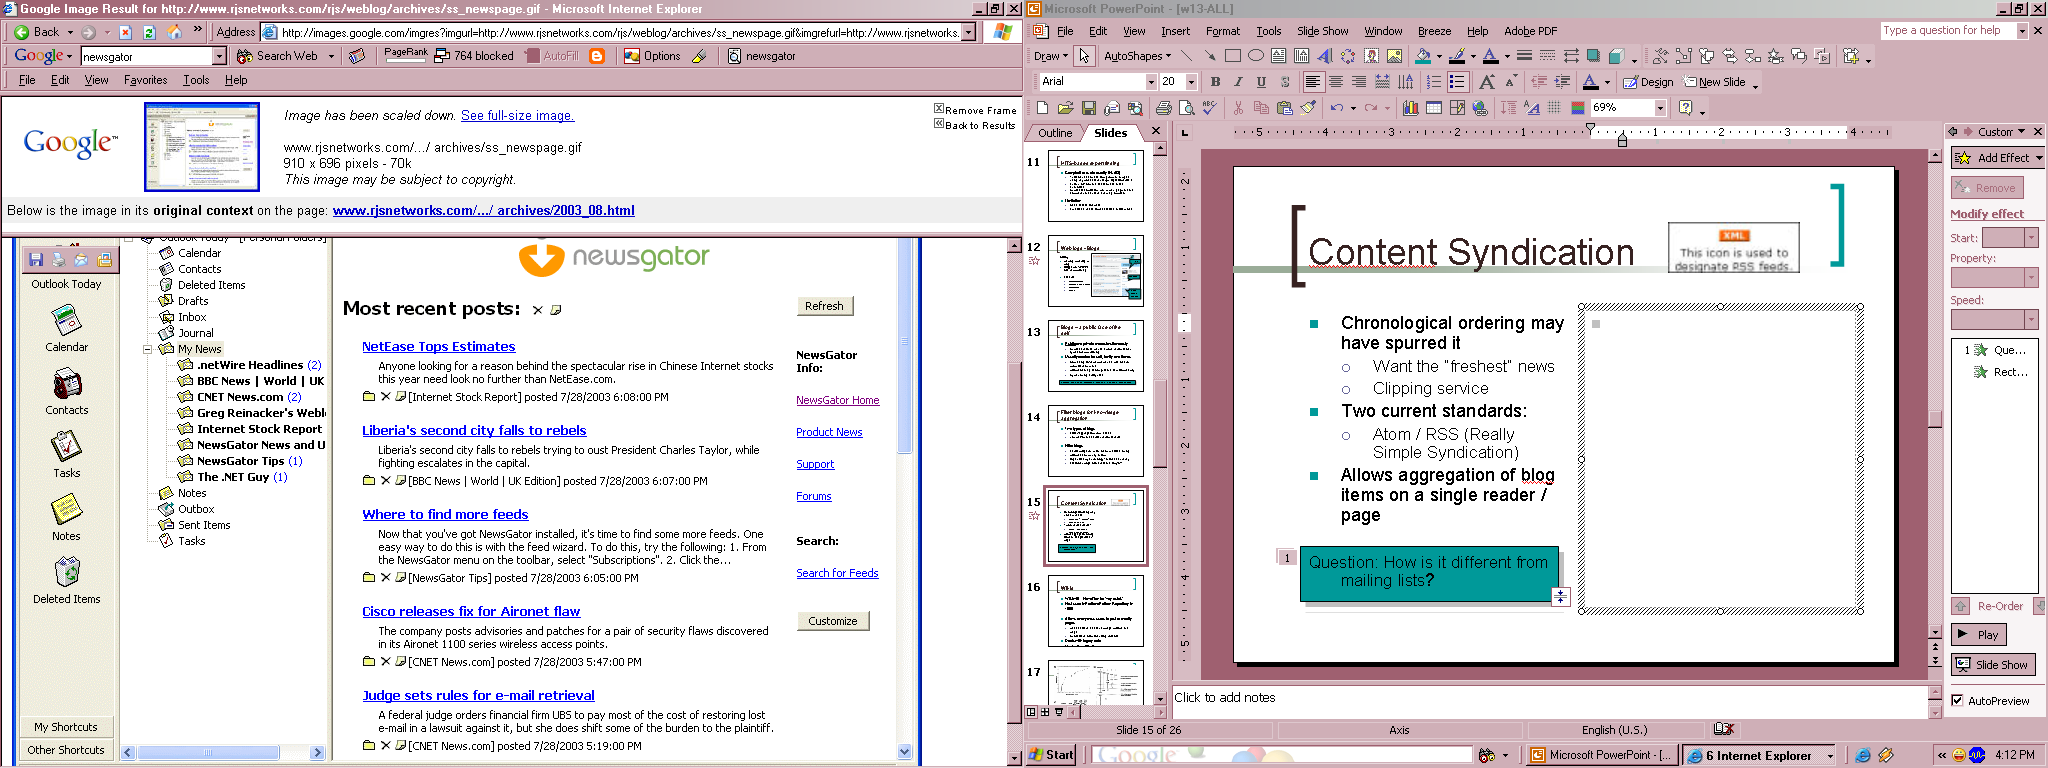Insert WordArt from the Draw toolbar
Image resolution: width=2048 pixels, height=768 pixels.
pos(1325,56)
